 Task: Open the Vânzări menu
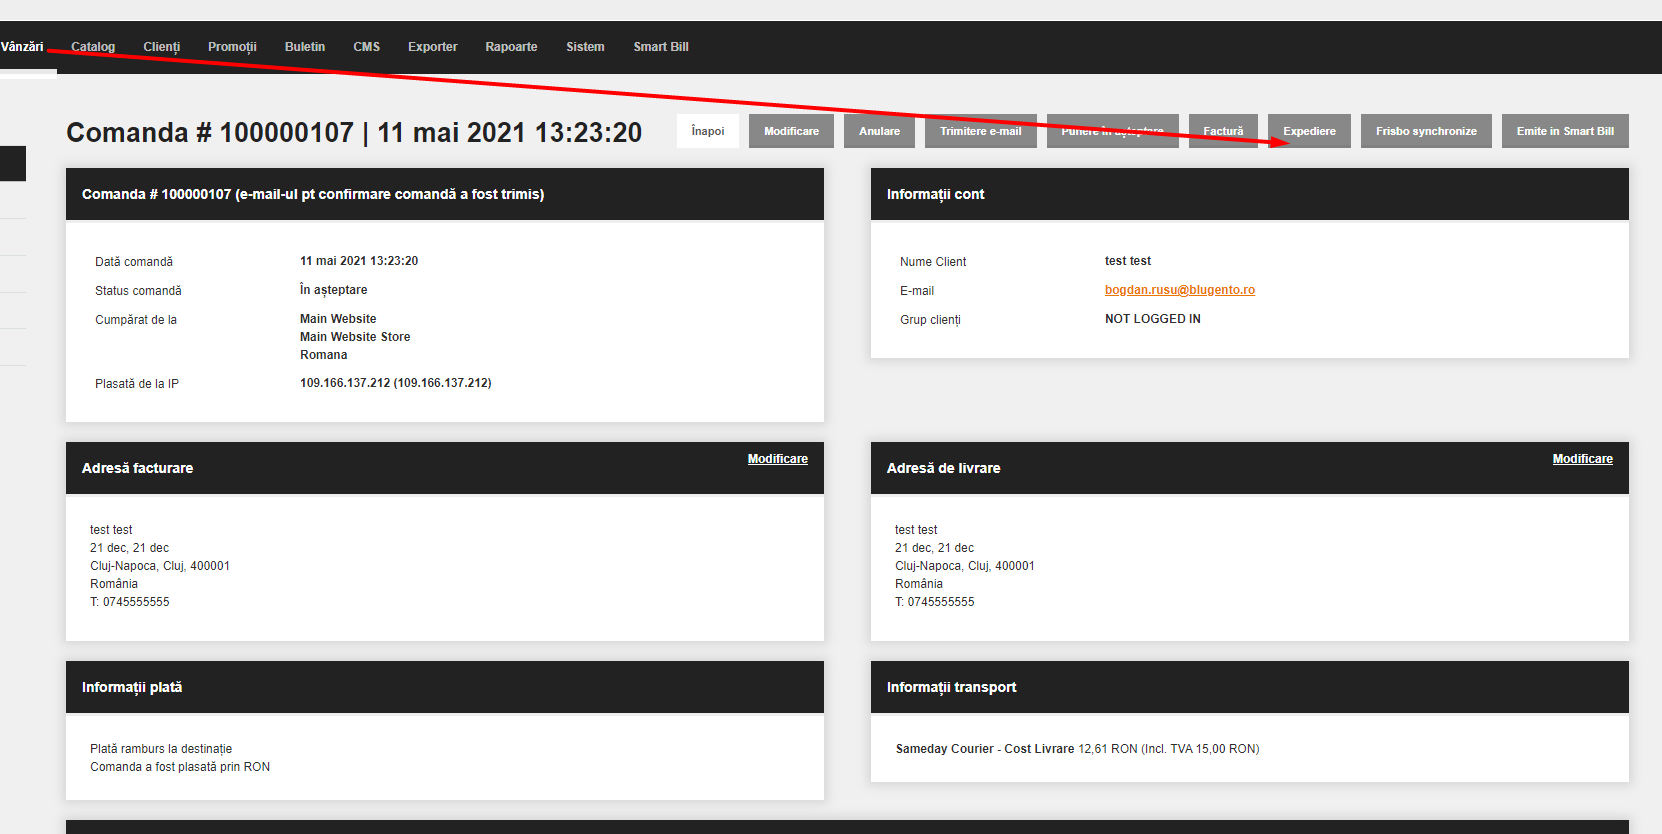tap(22, 47)
